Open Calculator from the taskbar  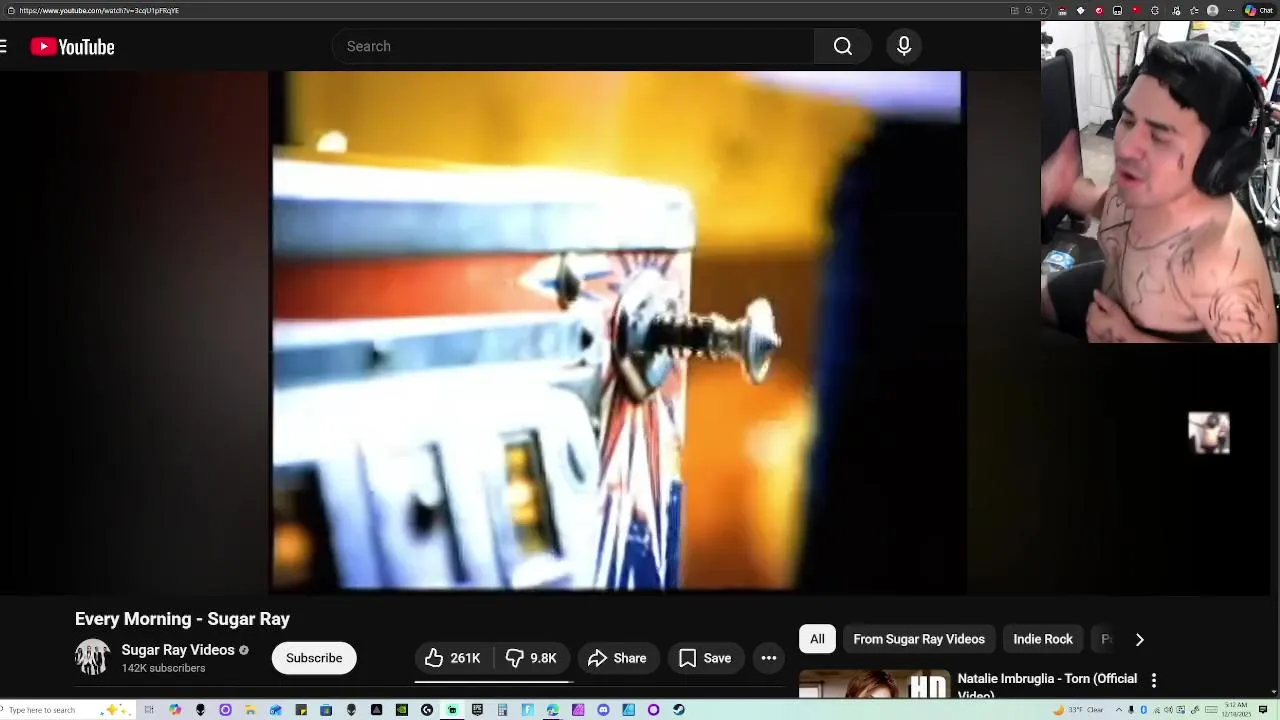click(502, 710)
